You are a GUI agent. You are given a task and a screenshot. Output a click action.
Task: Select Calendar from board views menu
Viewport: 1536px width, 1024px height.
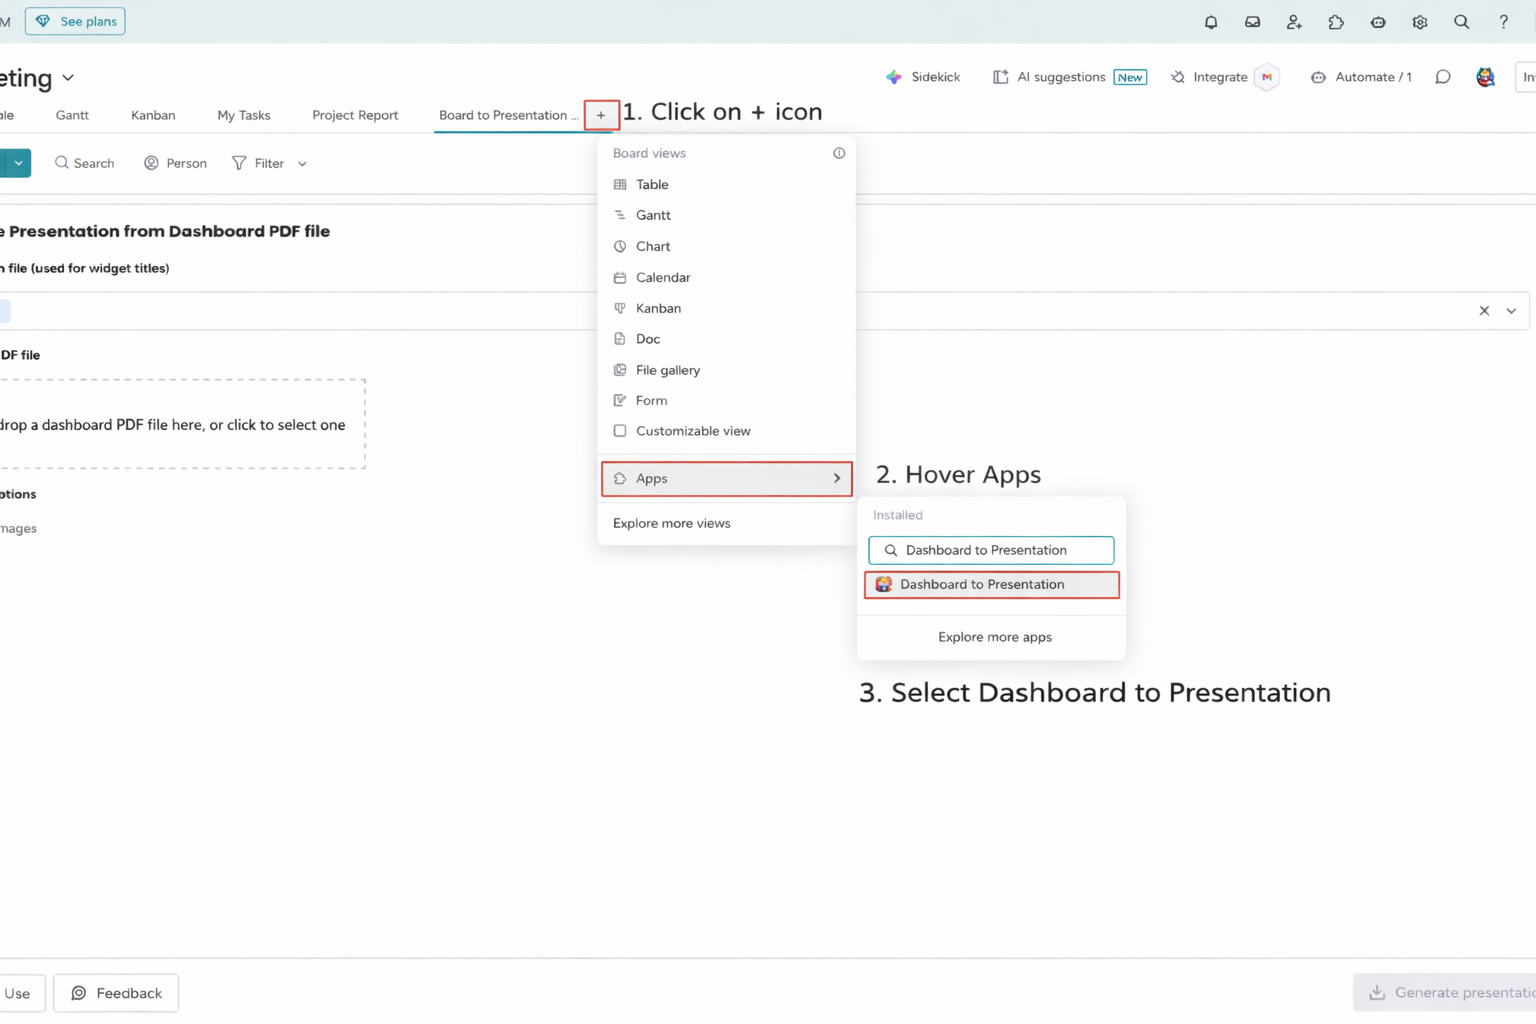662,277
